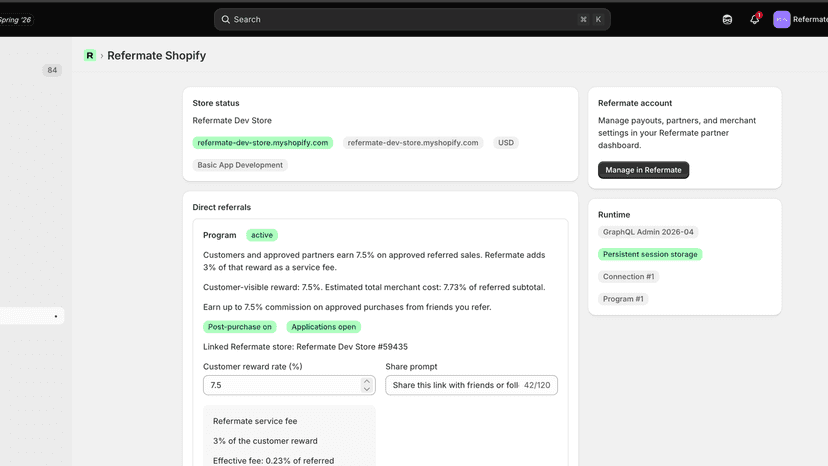Screen dimensions: 828x466
Task: Click the green refermate-dev-store.myshopify.com badge
Action: (x=262, y=143)
